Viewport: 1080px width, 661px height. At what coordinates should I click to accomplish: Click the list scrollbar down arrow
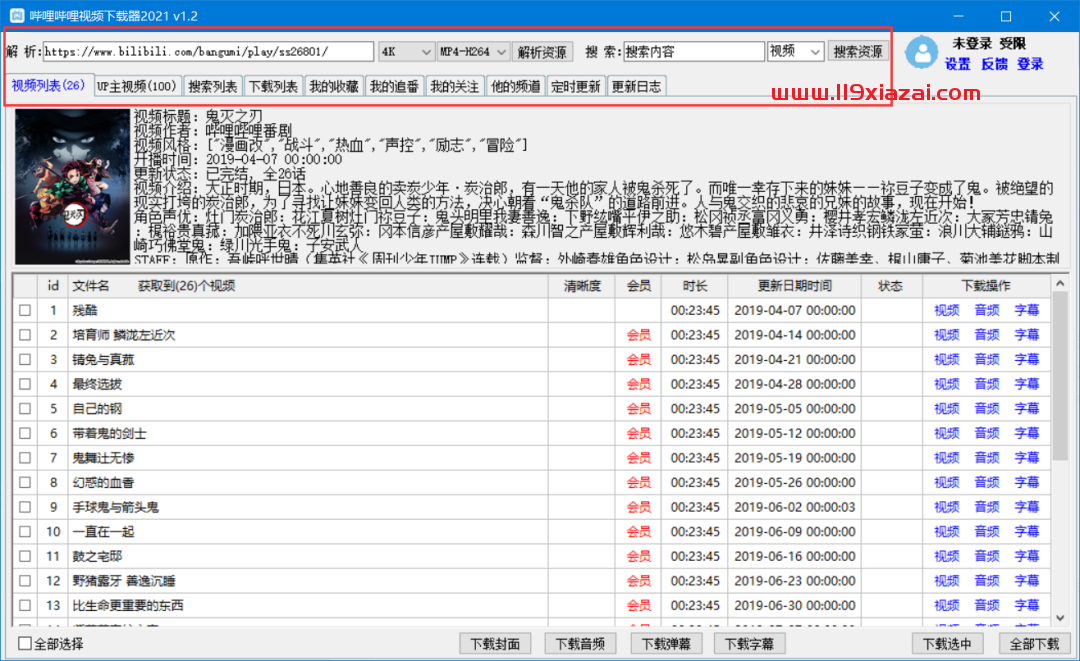pos(1060,618)
